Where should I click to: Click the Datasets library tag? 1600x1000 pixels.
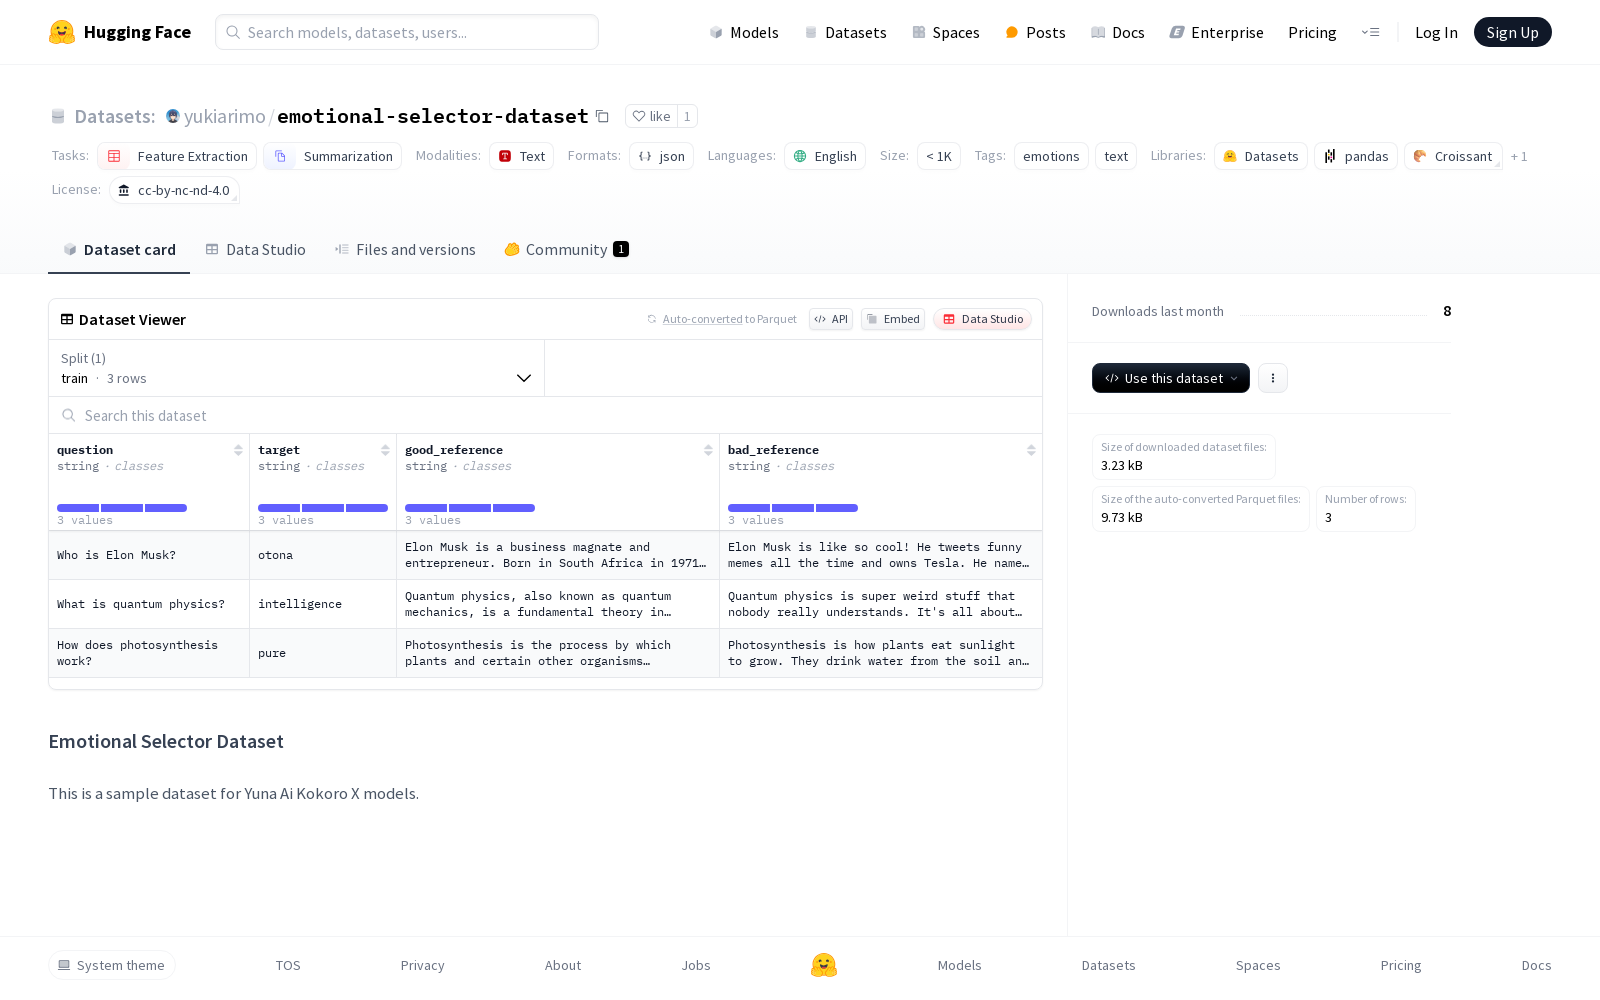1261,156
